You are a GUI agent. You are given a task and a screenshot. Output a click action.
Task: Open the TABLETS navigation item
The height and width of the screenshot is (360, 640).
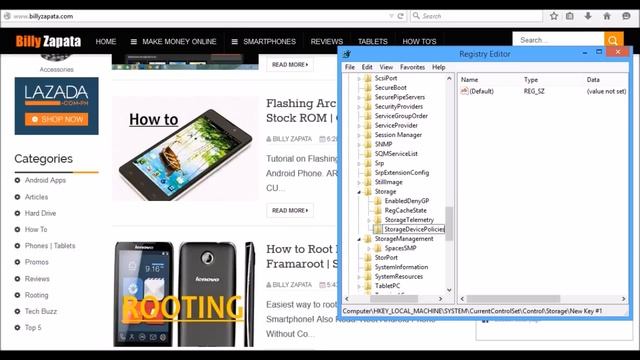click(373, 41)
